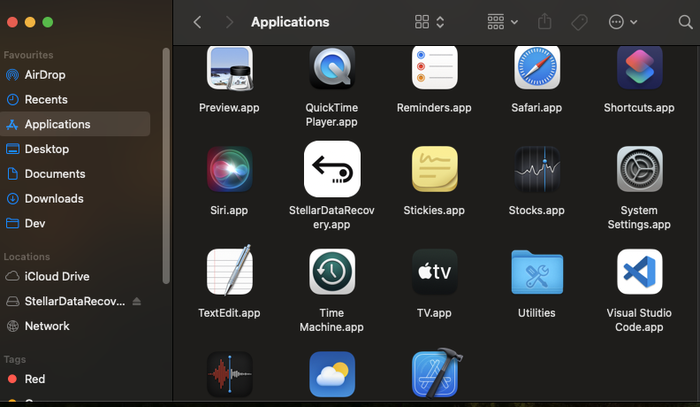The width and height of the screenshot is (700, 407).
Task: Open the icon view switcher dropdown
Action: pyautogui.click(x=429, y=22)
